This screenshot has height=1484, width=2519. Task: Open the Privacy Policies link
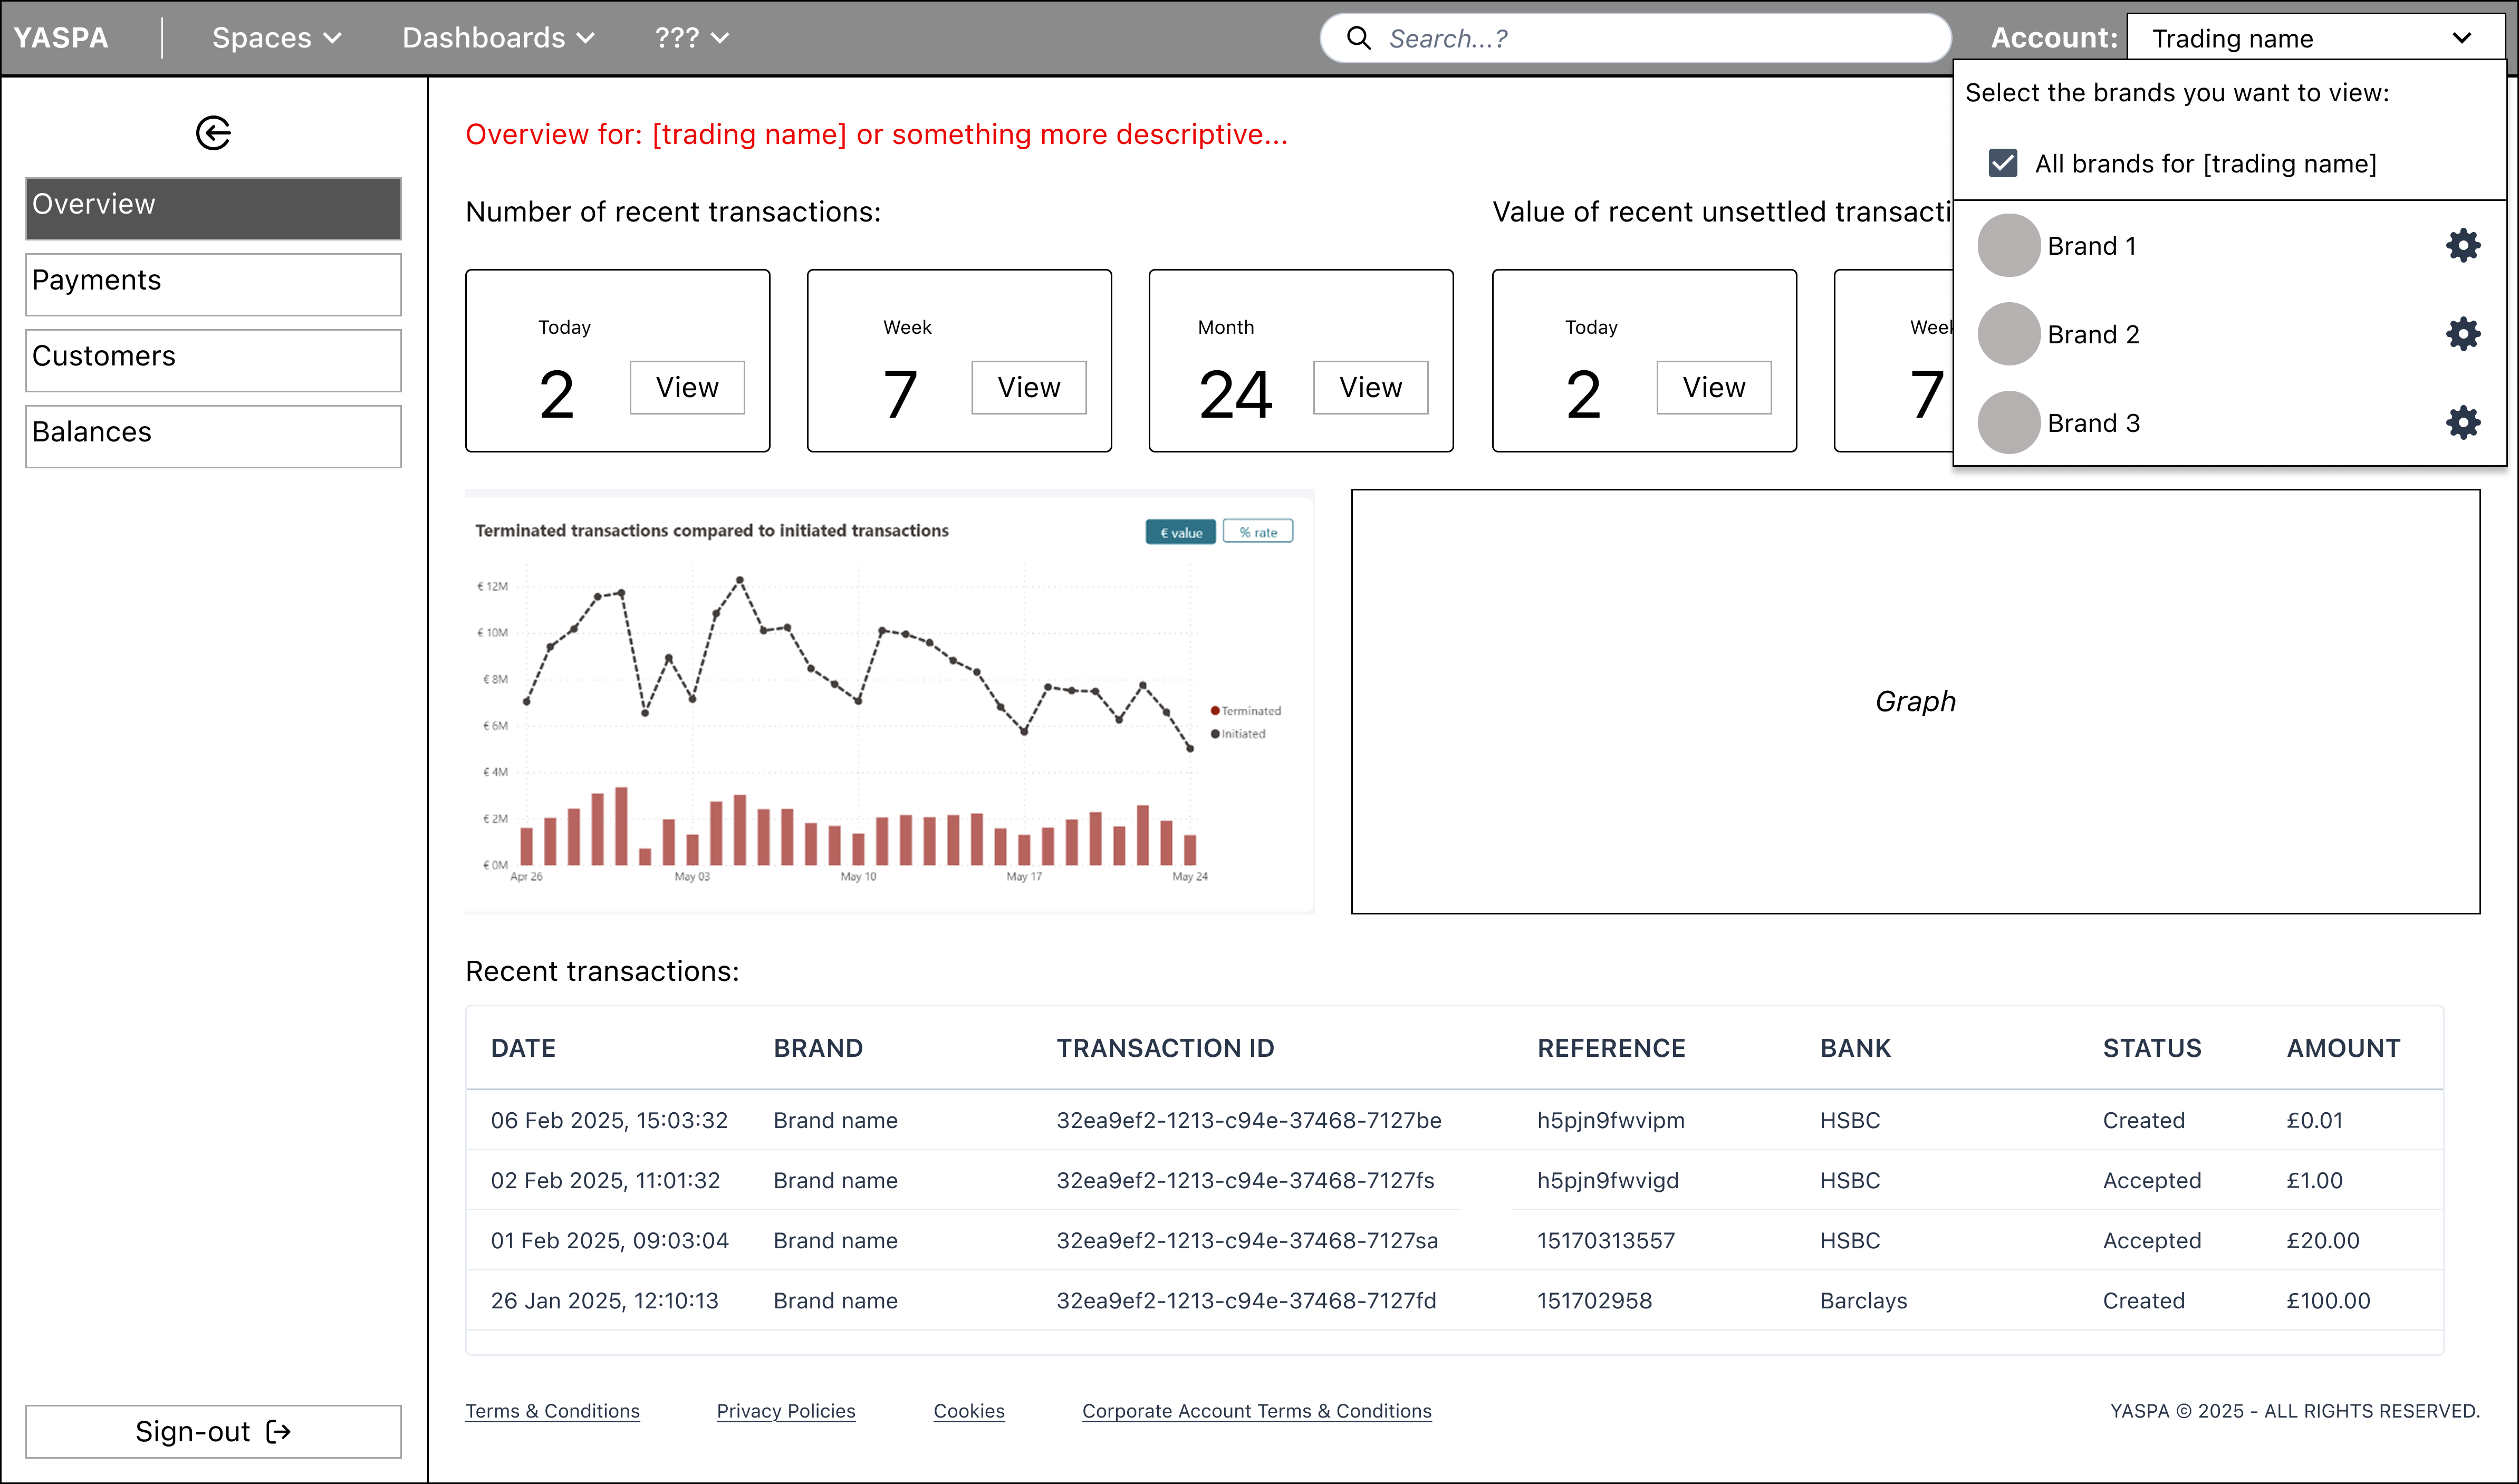pyautogui.click(x=785, y=1410)
